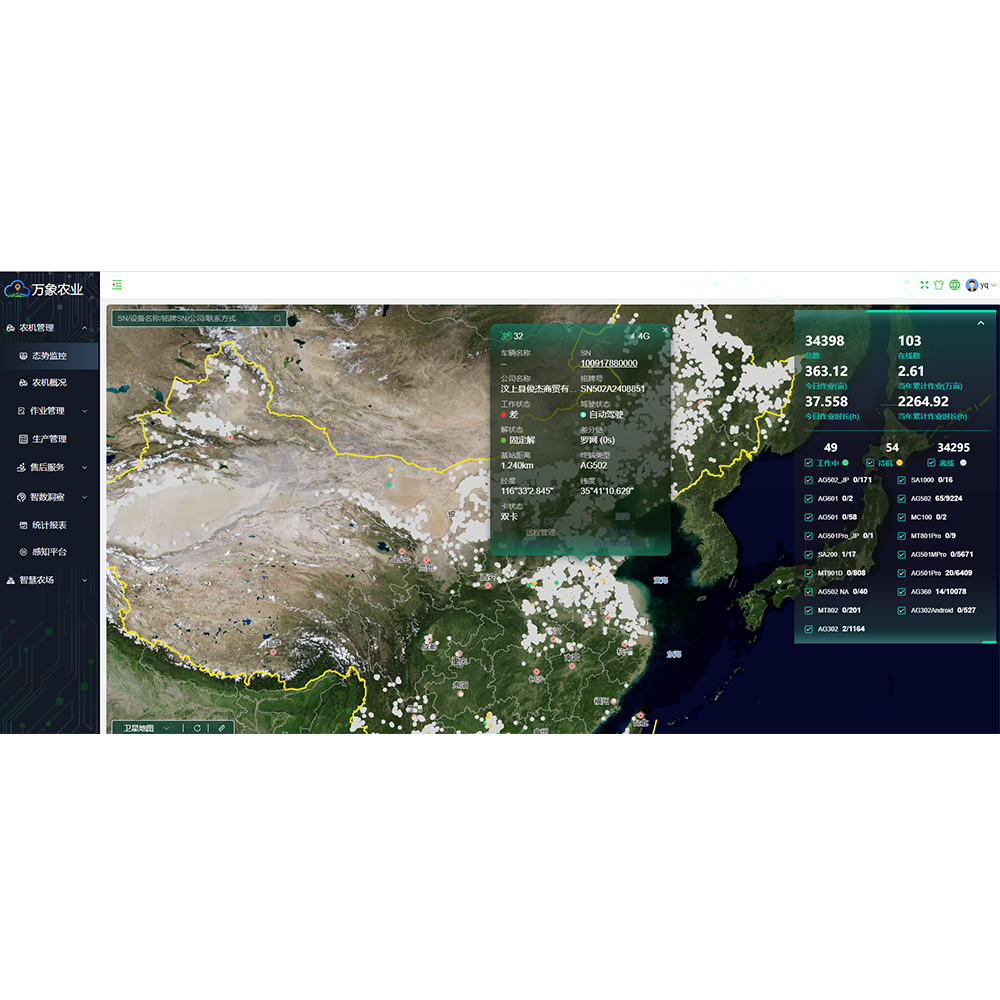Select the ruler measure tool on map
Screen dimensions: 1000x1000
[222, 728]
